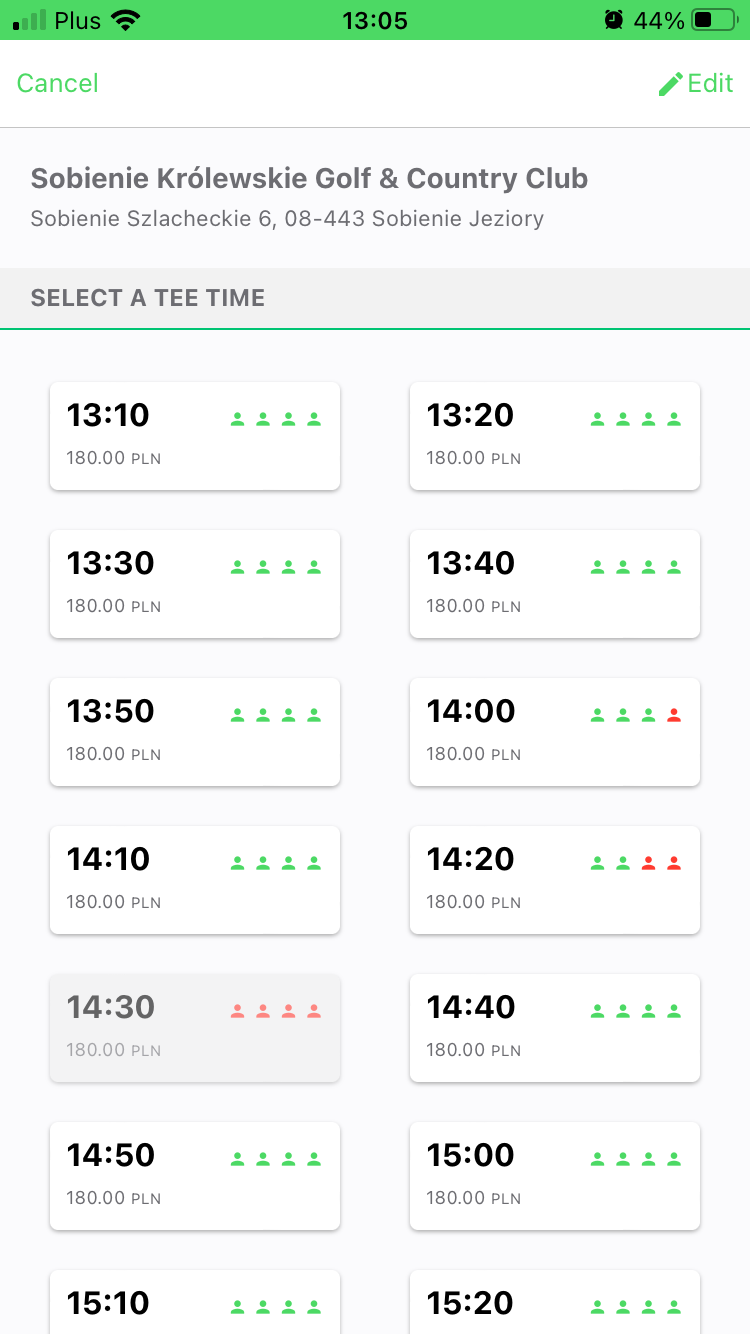The height and width of the screenshot is (1334, 750).
Task: Pick the 15:00 tee time slot
Action: [x=554, y=1176]
